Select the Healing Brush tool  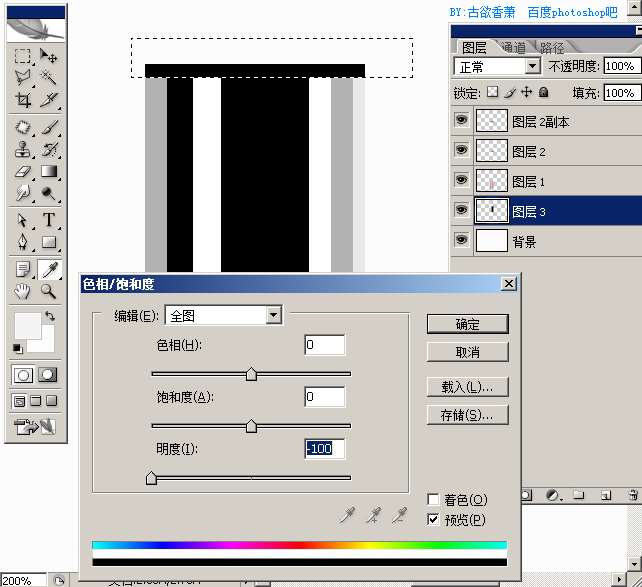click(x=23, y=127)
